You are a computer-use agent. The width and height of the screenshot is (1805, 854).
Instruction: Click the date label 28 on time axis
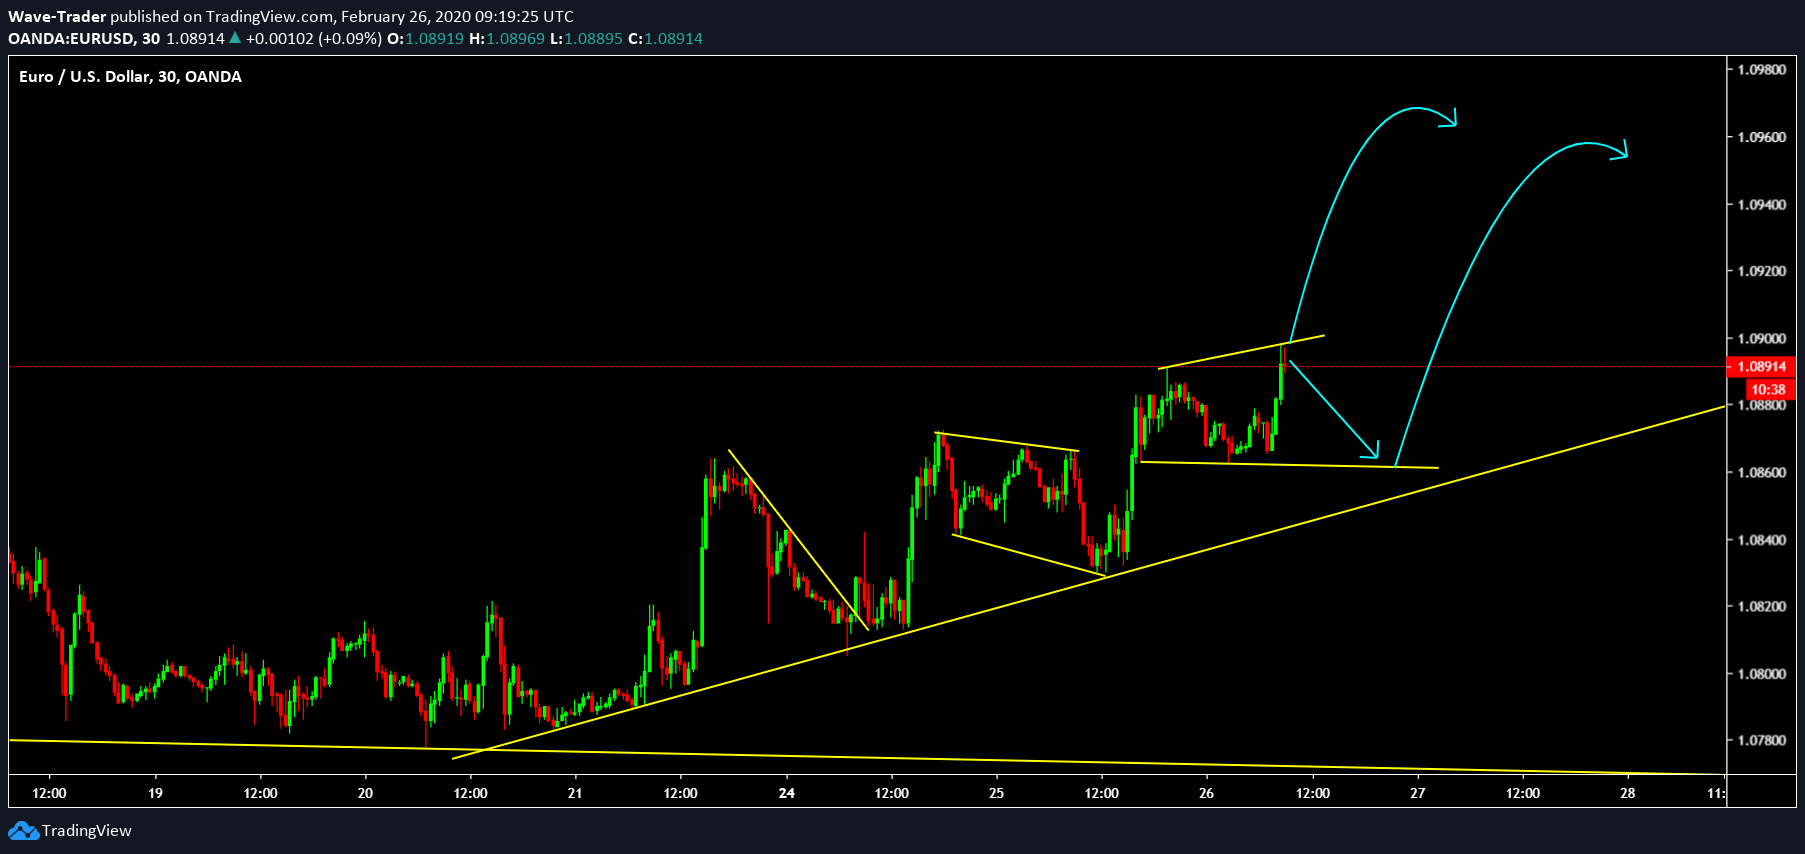(1628, 793)
